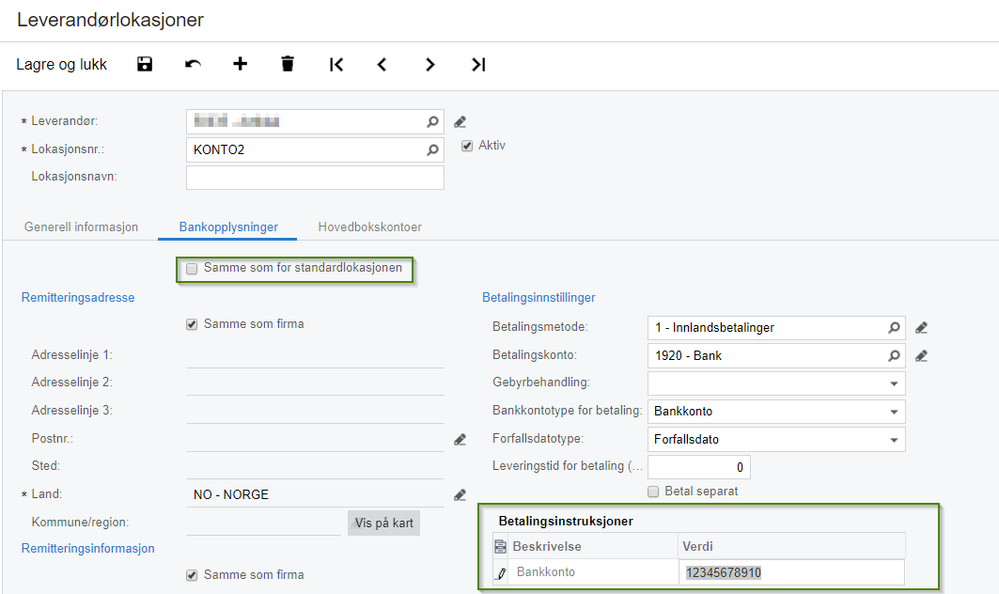Open lookup magnifier in Lokasjonsnr. field
Viewport: 999px width, 594px height.
click(433, 150)
